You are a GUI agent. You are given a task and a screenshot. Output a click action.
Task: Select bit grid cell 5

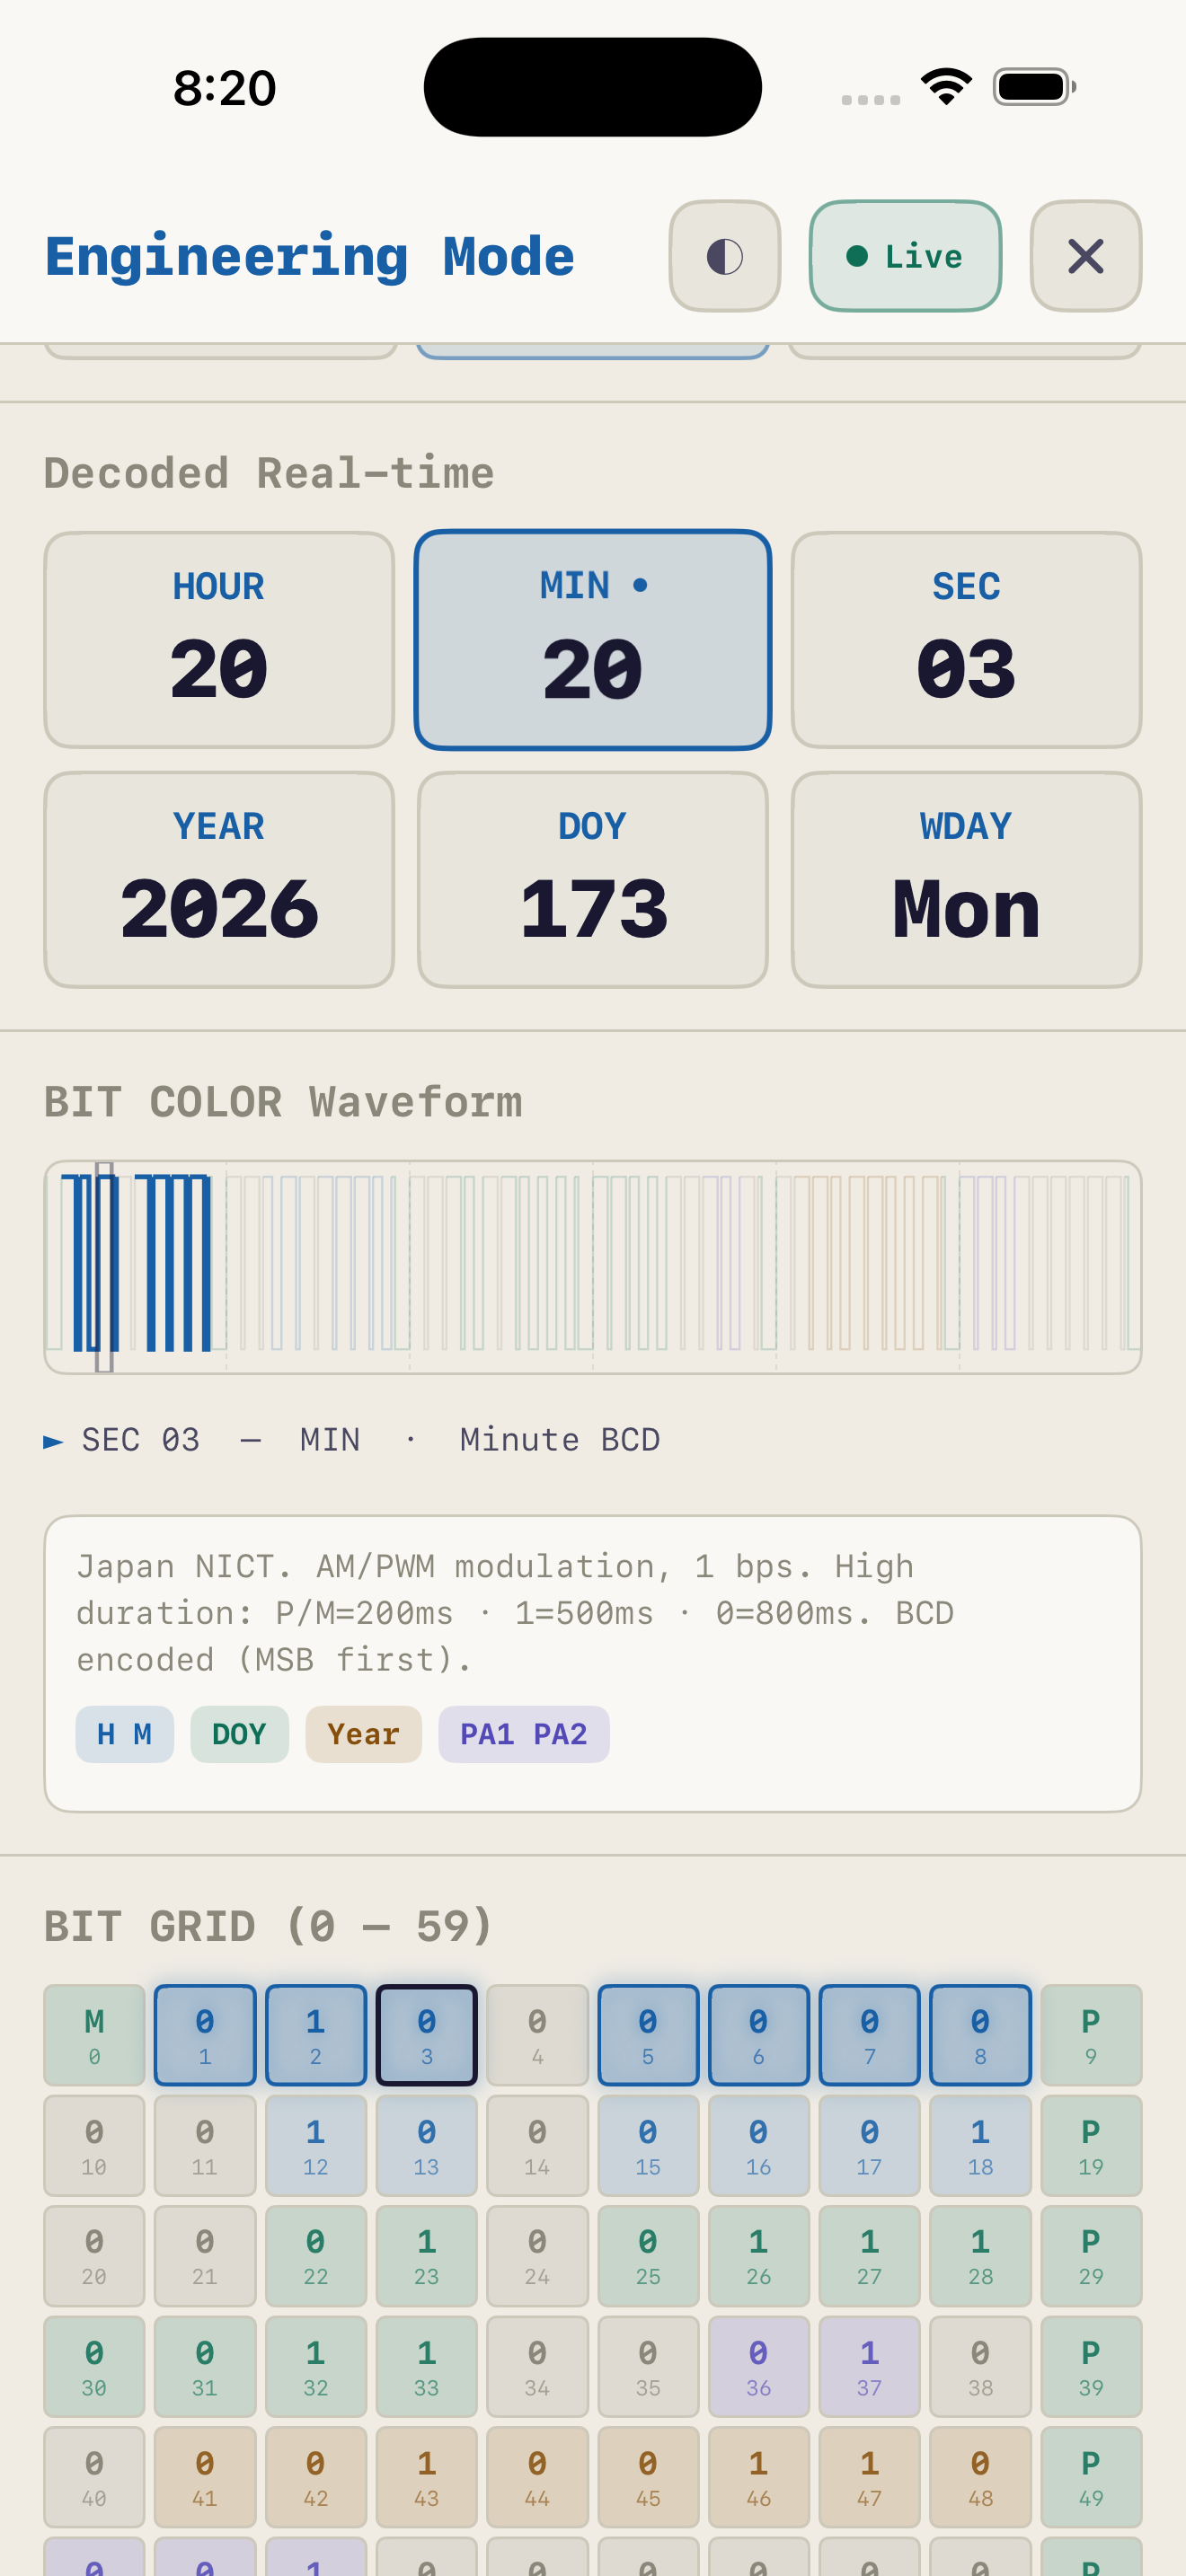648,2035
